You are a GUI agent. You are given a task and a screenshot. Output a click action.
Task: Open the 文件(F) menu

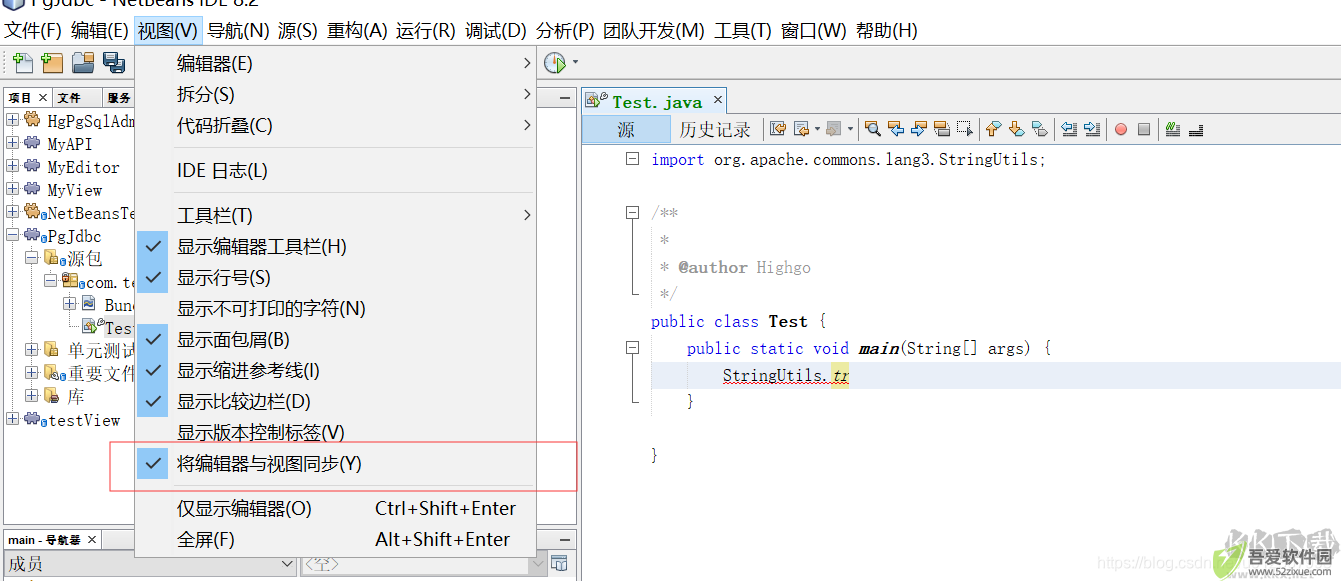coord(33,31)
